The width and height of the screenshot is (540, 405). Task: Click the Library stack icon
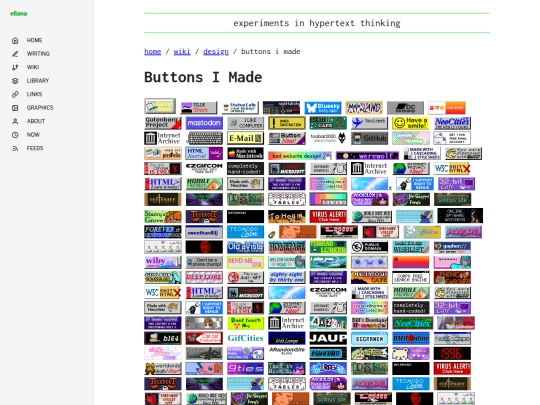[15, 81]
